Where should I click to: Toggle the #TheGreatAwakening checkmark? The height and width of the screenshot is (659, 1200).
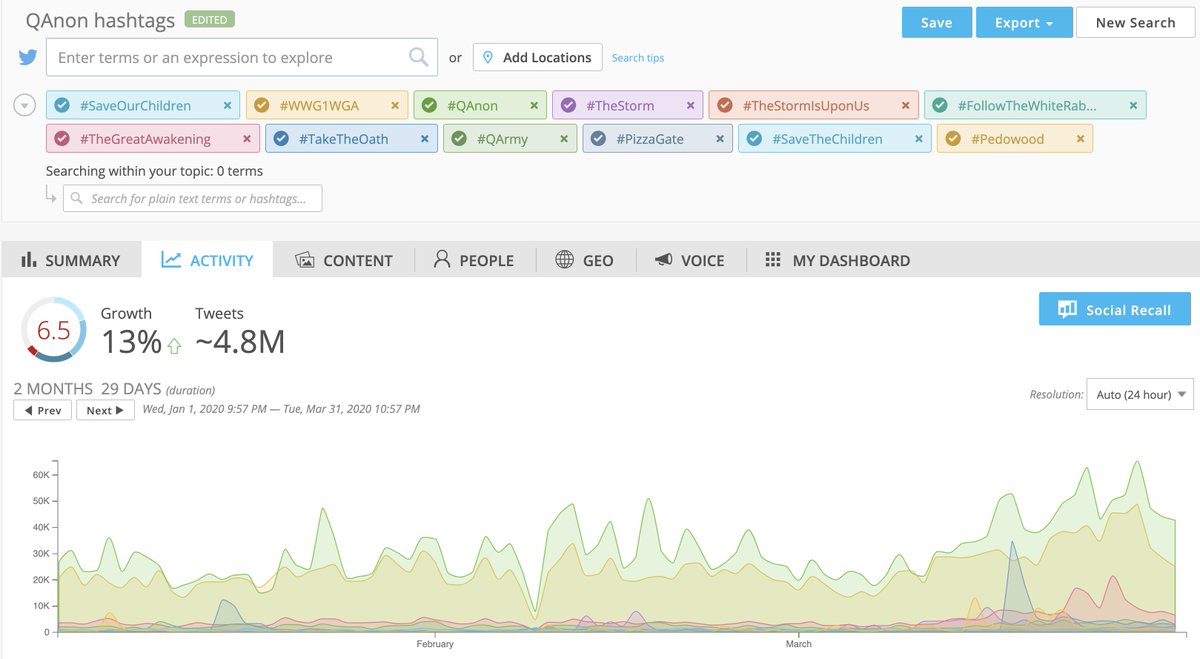pyautogui.click(x=62, y=139)
